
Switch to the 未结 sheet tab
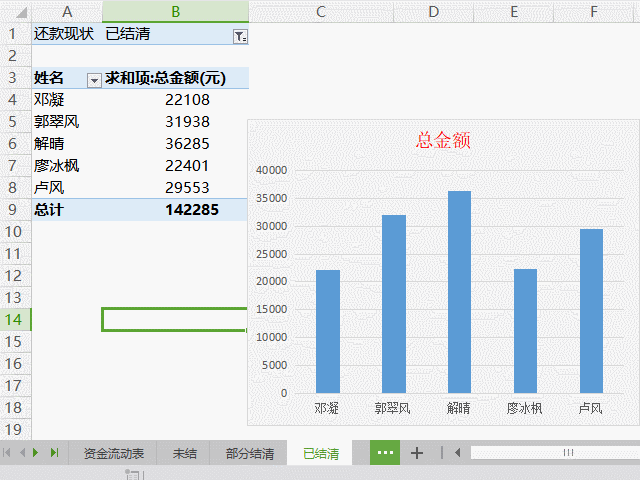pyautogui.click(x=184, y=453)
